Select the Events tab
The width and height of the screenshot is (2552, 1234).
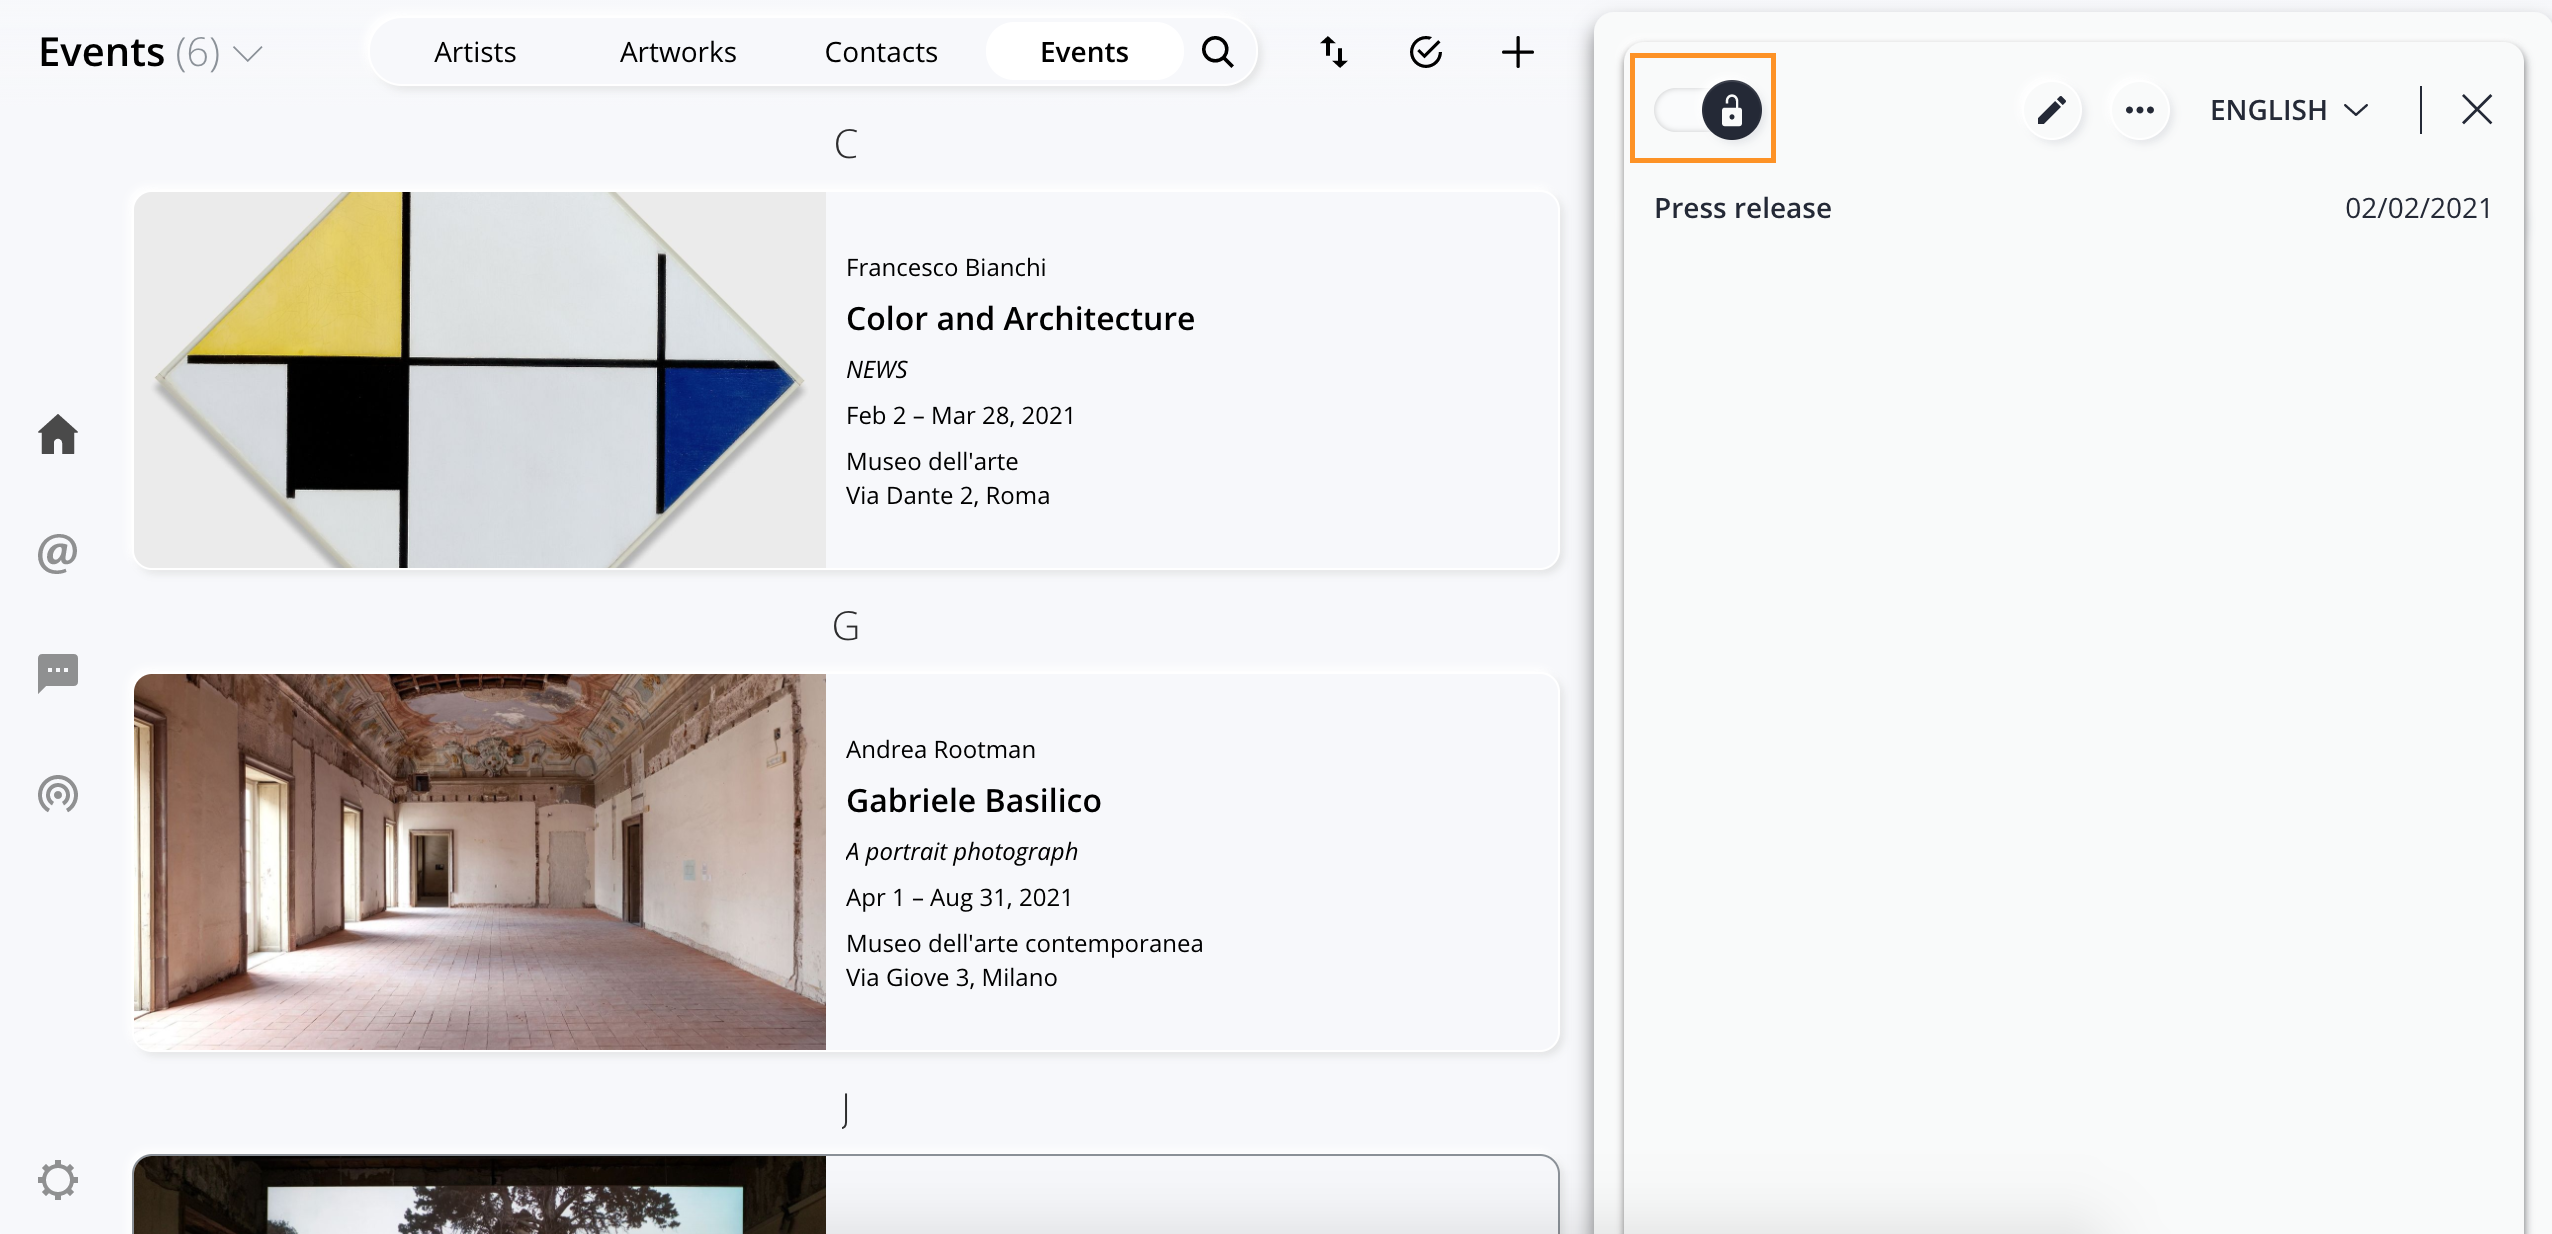(x=1084, y=52)
